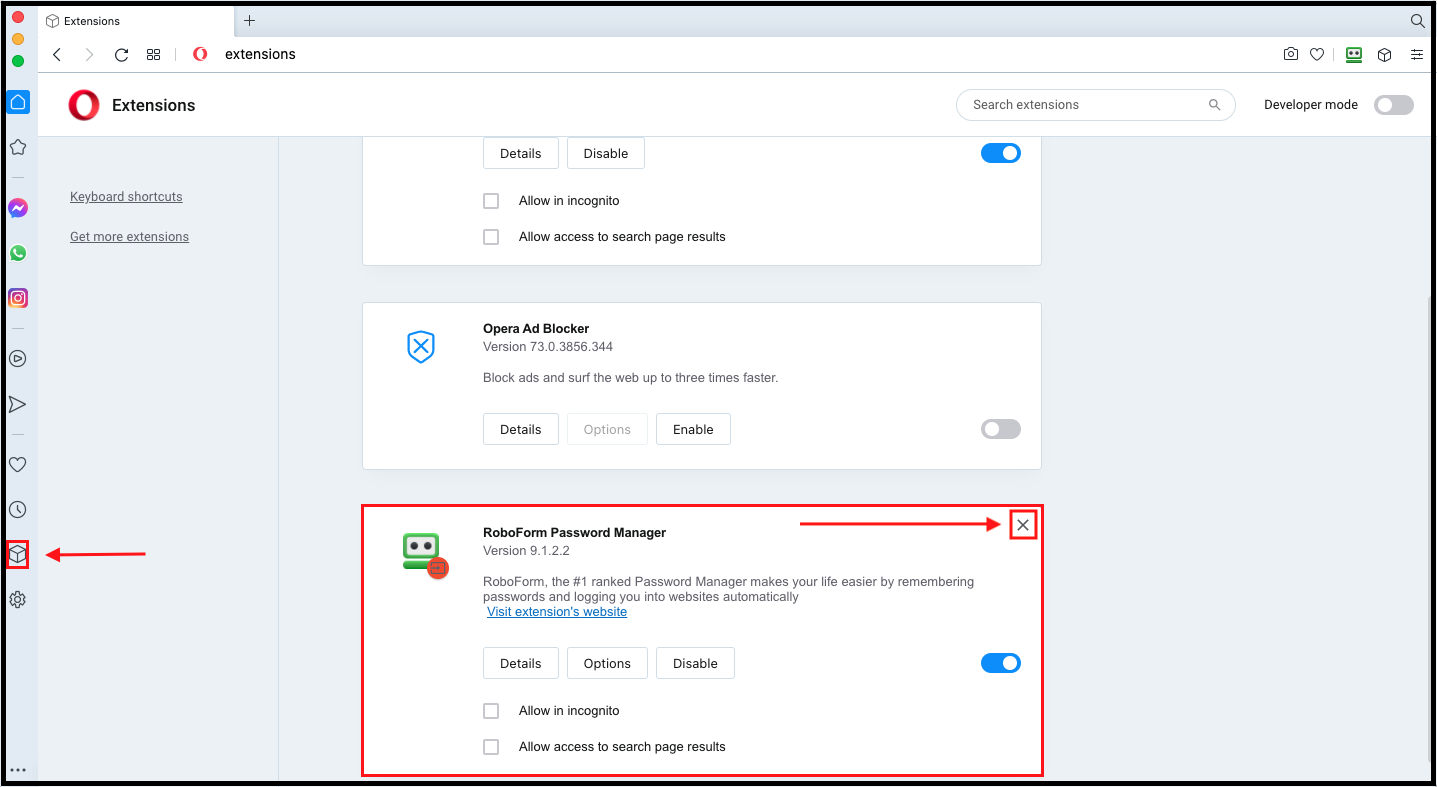Select the Extensions browser tab
Viewport: 1437px width, 787px height.
click(x=136, y=21)
